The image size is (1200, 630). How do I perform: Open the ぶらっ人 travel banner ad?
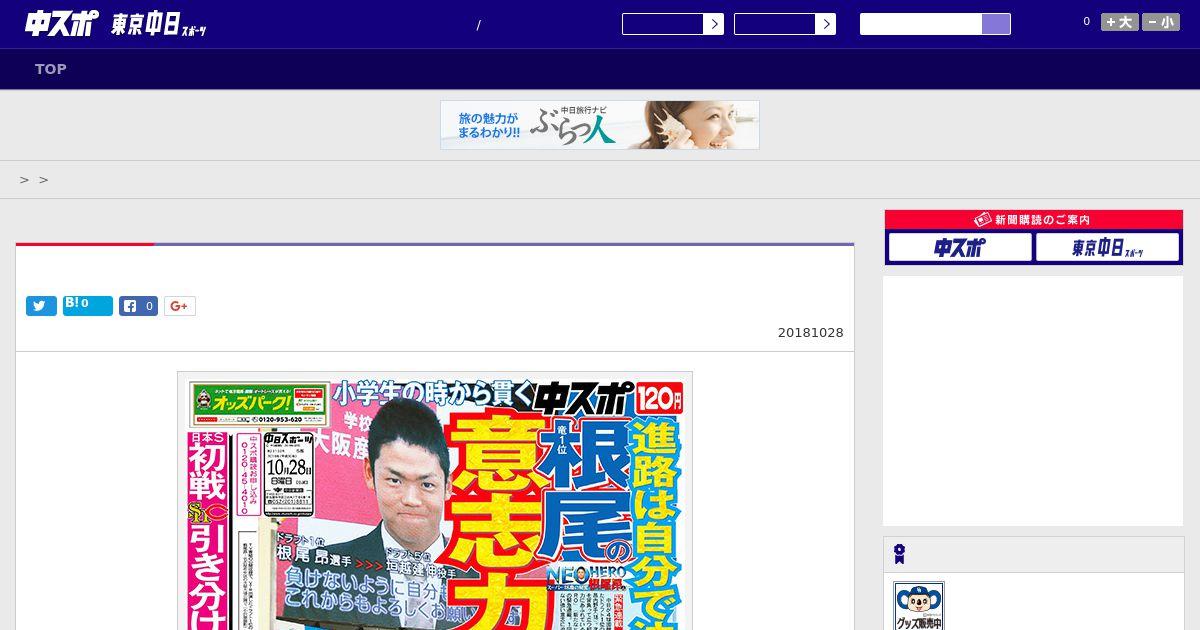600,125
